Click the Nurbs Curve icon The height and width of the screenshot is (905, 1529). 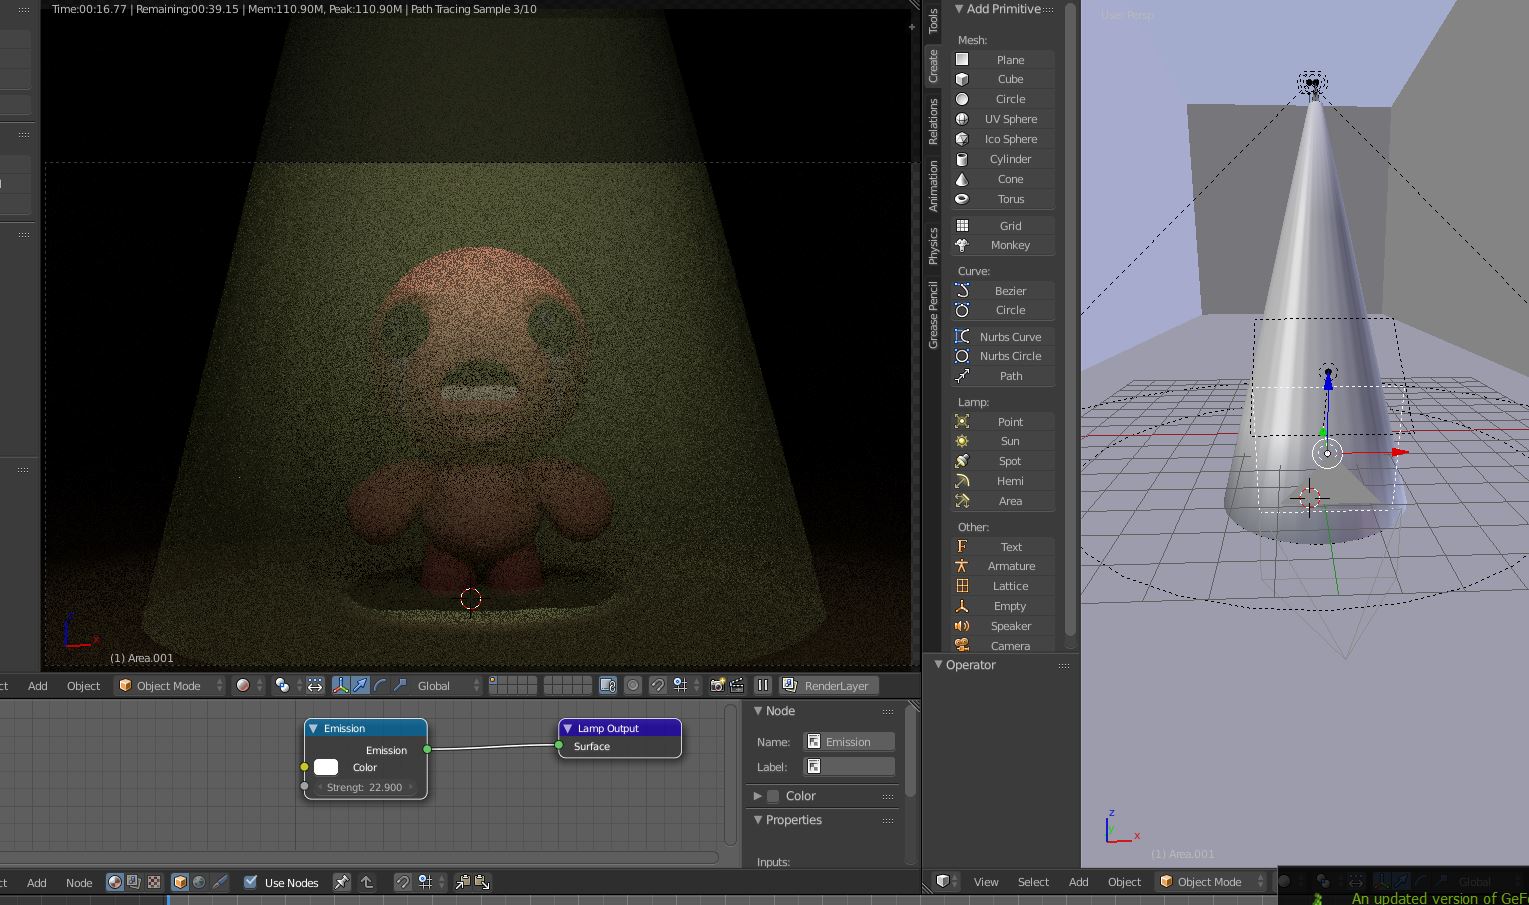point(962,337)
